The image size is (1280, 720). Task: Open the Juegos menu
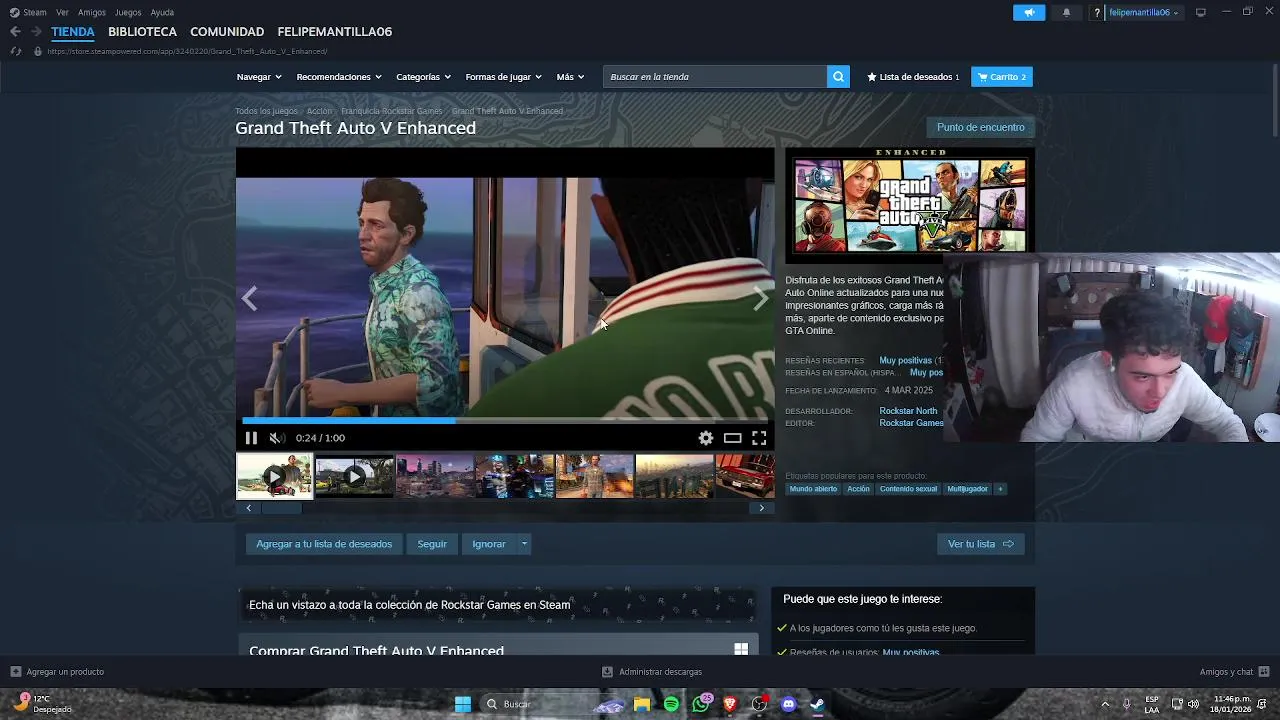128,12
